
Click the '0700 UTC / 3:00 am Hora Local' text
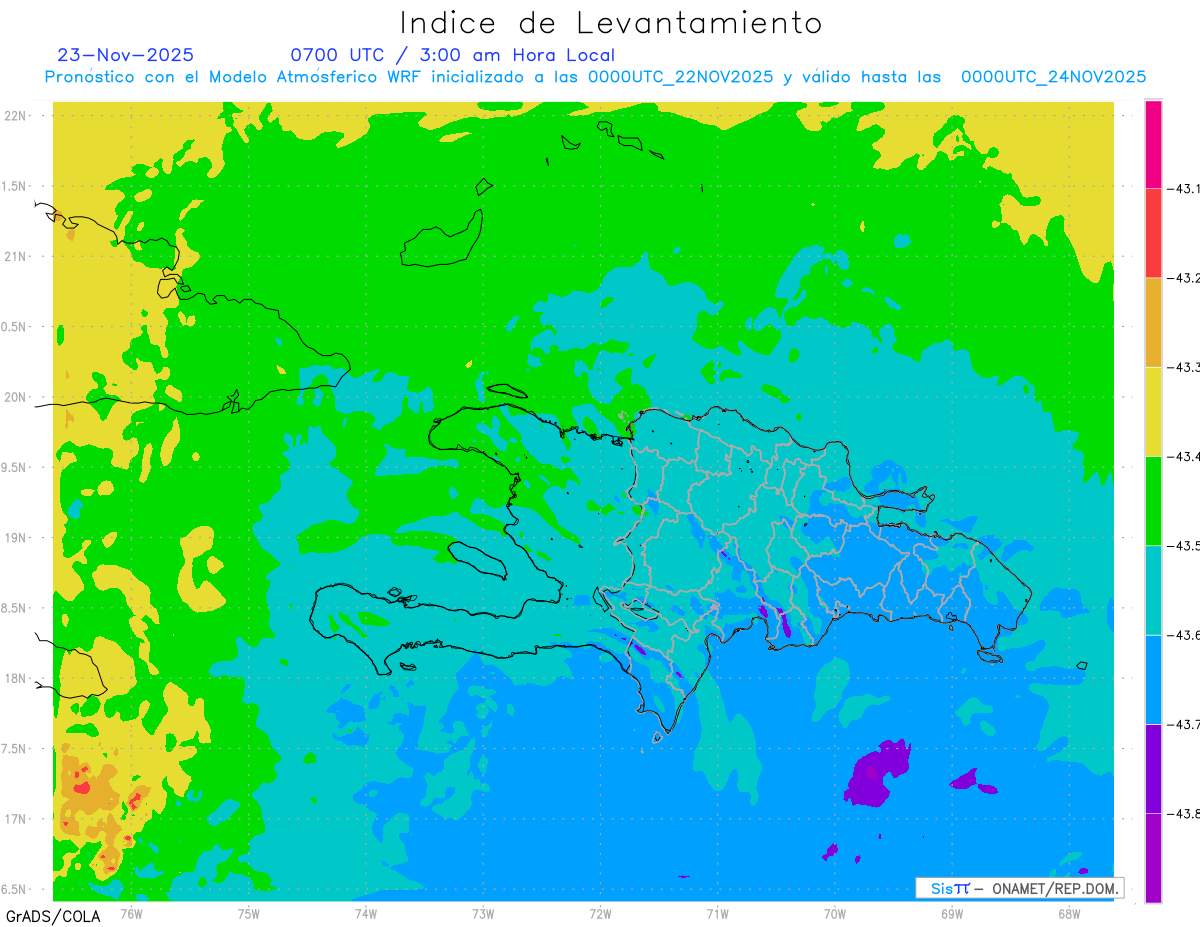pos(453,55)
